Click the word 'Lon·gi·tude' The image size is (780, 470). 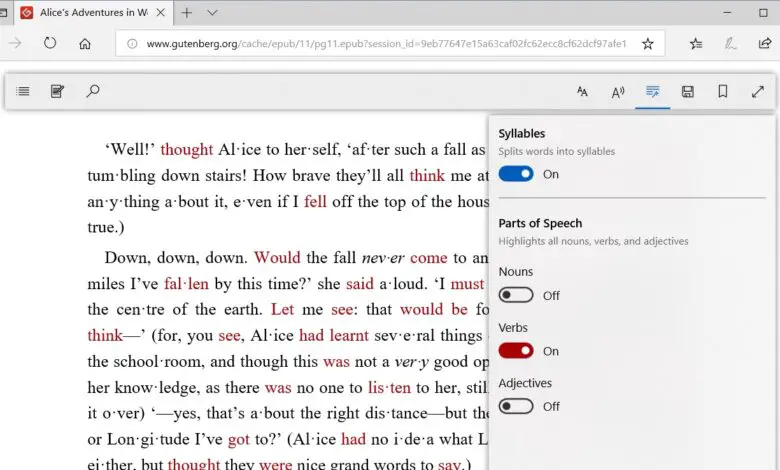148,440
